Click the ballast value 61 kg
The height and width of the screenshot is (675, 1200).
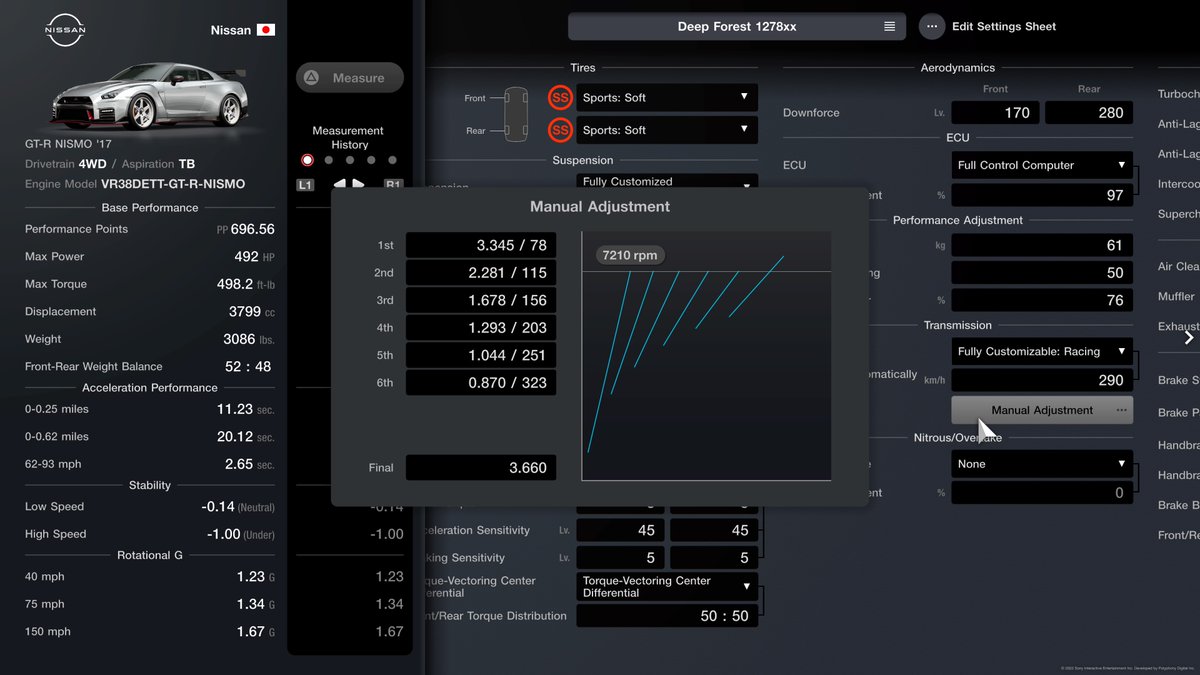[1042, 245]
